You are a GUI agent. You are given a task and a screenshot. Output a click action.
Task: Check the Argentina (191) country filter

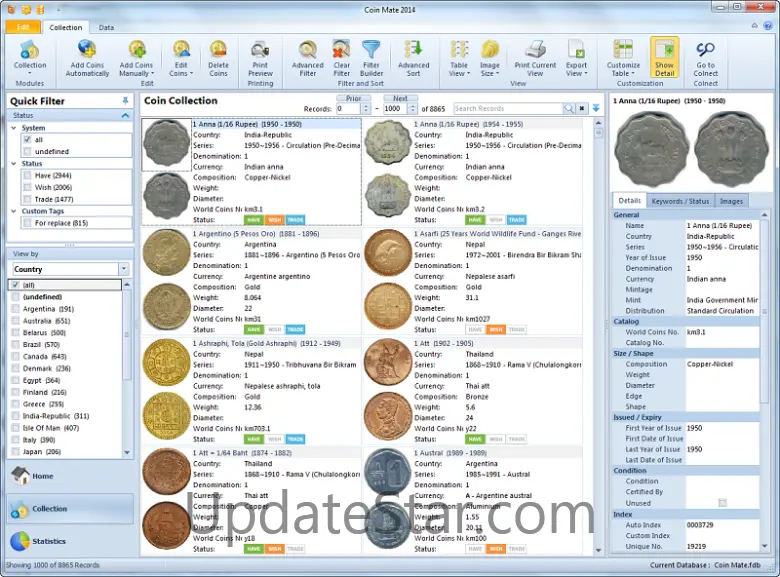(x=15, y=309)
